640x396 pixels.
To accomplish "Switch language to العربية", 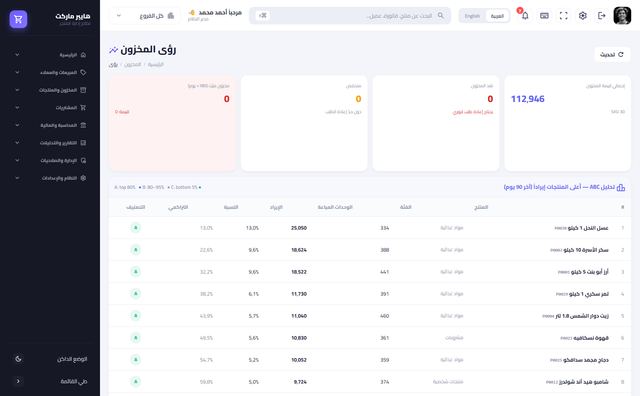I will 497,16.
